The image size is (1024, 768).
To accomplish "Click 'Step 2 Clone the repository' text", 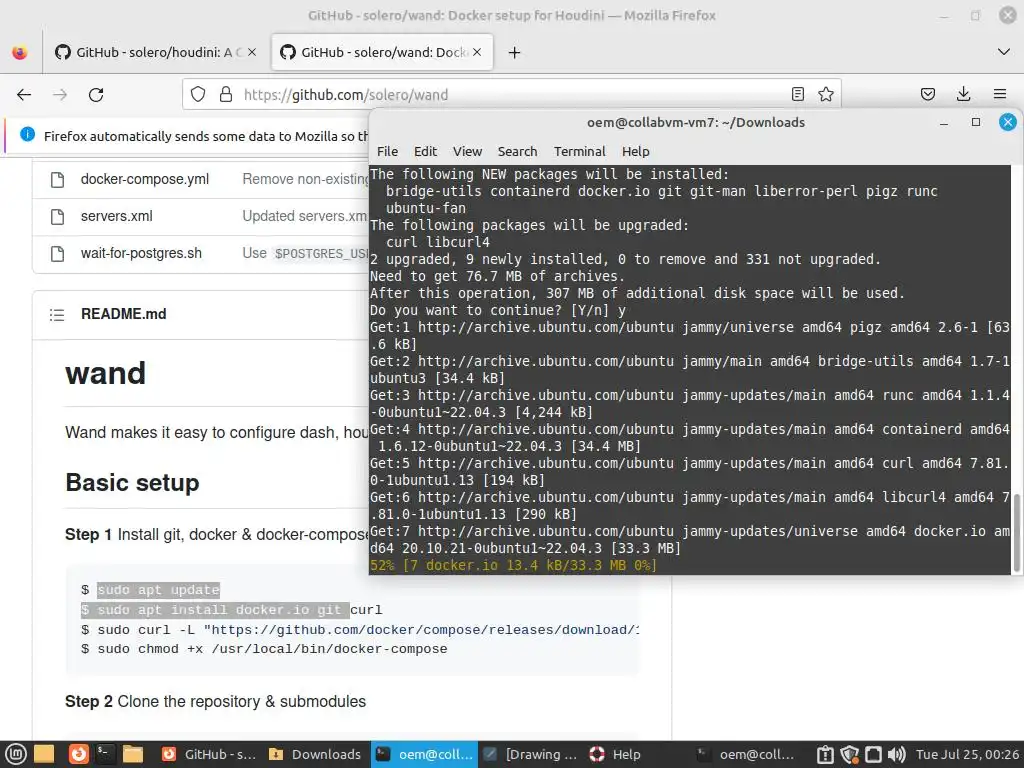I will pos(216,701).
